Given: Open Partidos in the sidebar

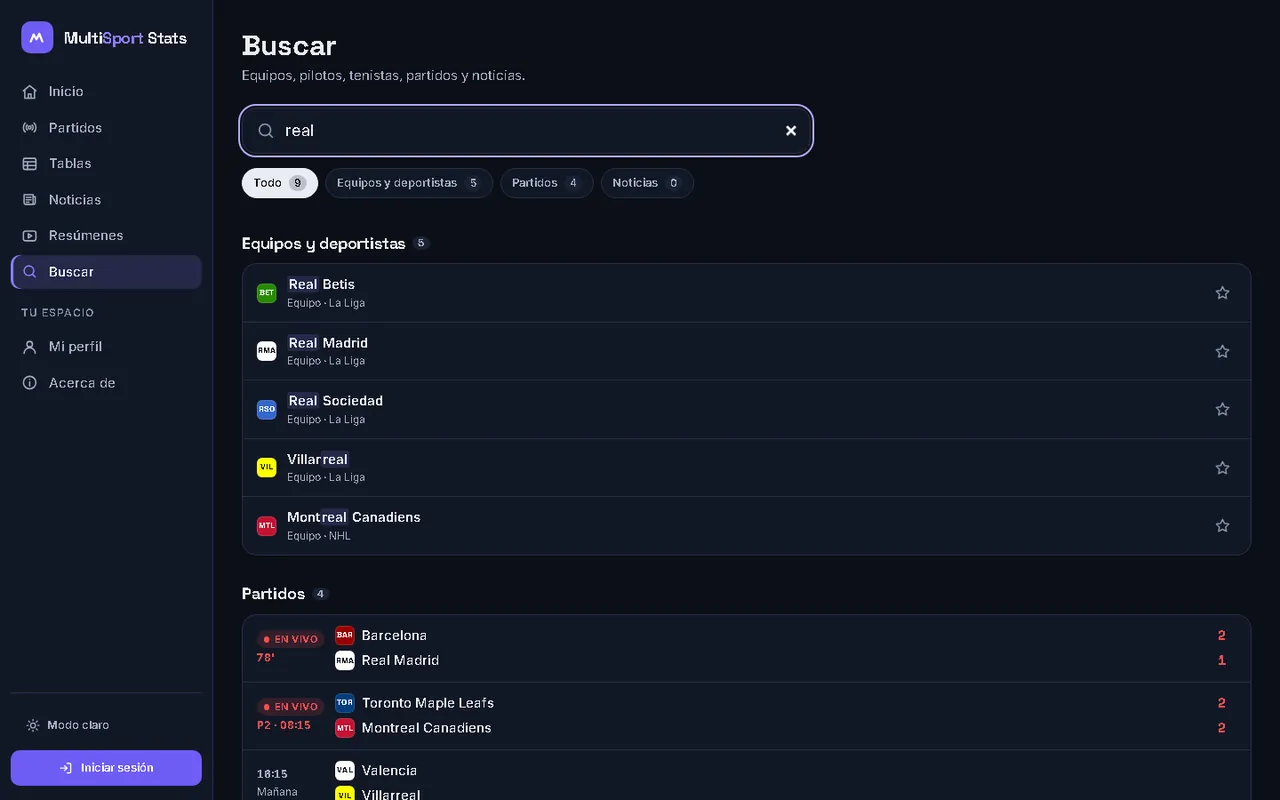Looking at the screenshot, I should pyautogui.click(x=106, y=128).
